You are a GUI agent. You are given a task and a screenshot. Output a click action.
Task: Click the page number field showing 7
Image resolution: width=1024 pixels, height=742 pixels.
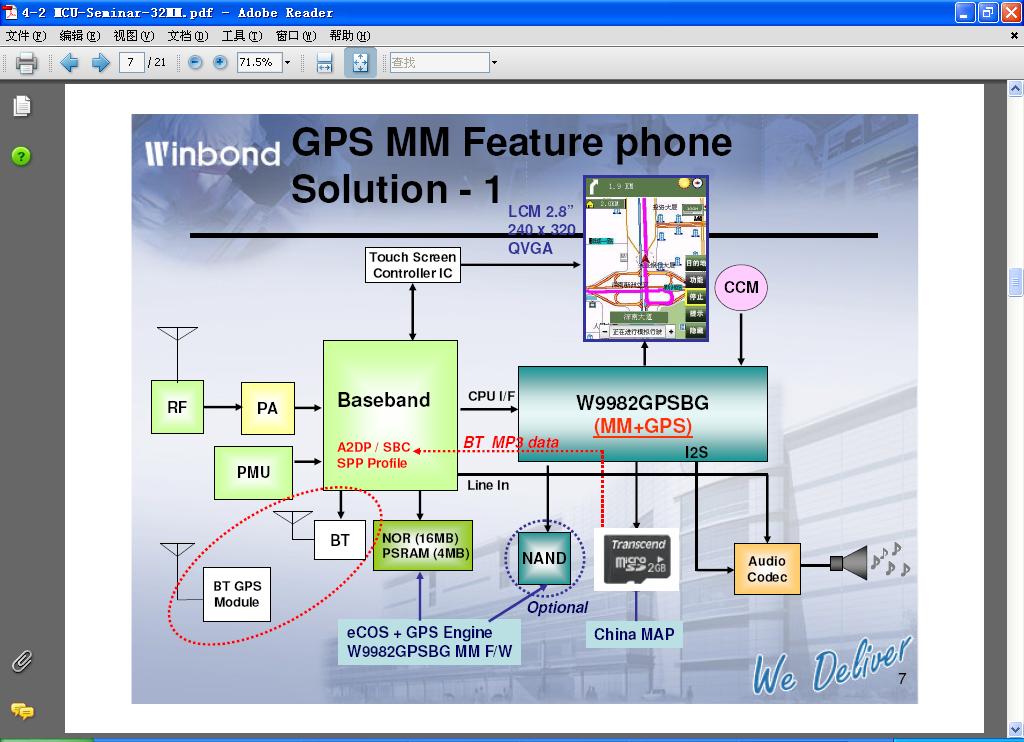[x=131, y=63]
